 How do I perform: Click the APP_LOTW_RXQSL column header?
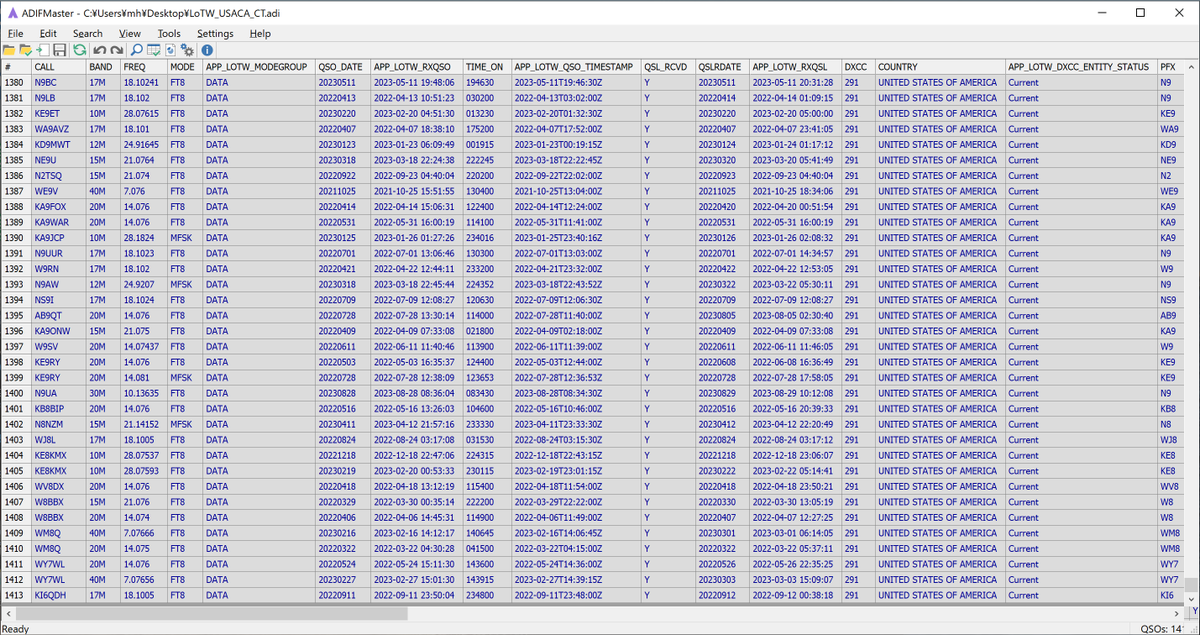coord(794,66)
